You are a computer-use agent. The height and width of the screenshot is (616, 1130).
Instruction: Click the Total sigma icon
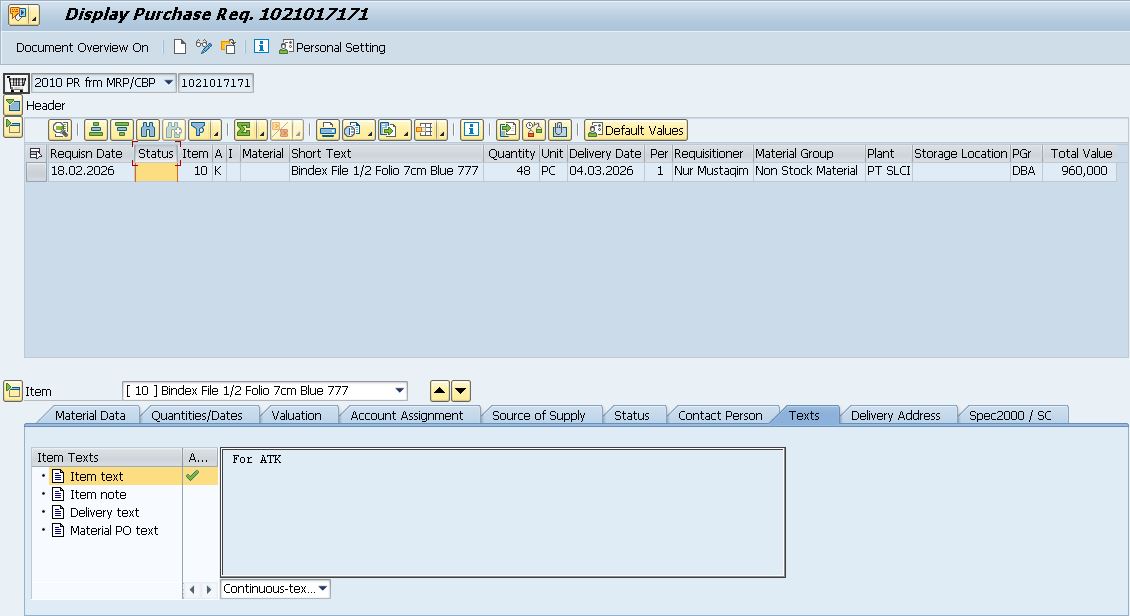[243, 130]
